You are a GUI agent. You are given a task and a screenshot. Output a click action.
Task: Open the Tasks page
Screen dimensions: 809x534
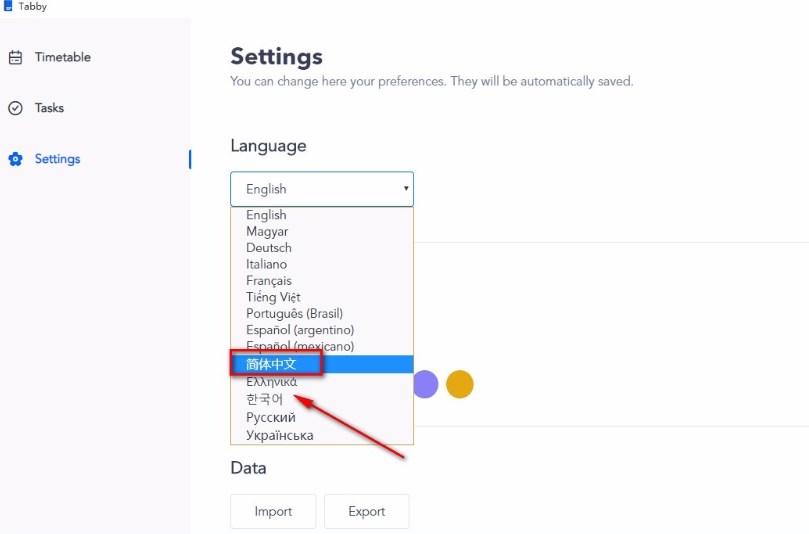tap(50, 108)
